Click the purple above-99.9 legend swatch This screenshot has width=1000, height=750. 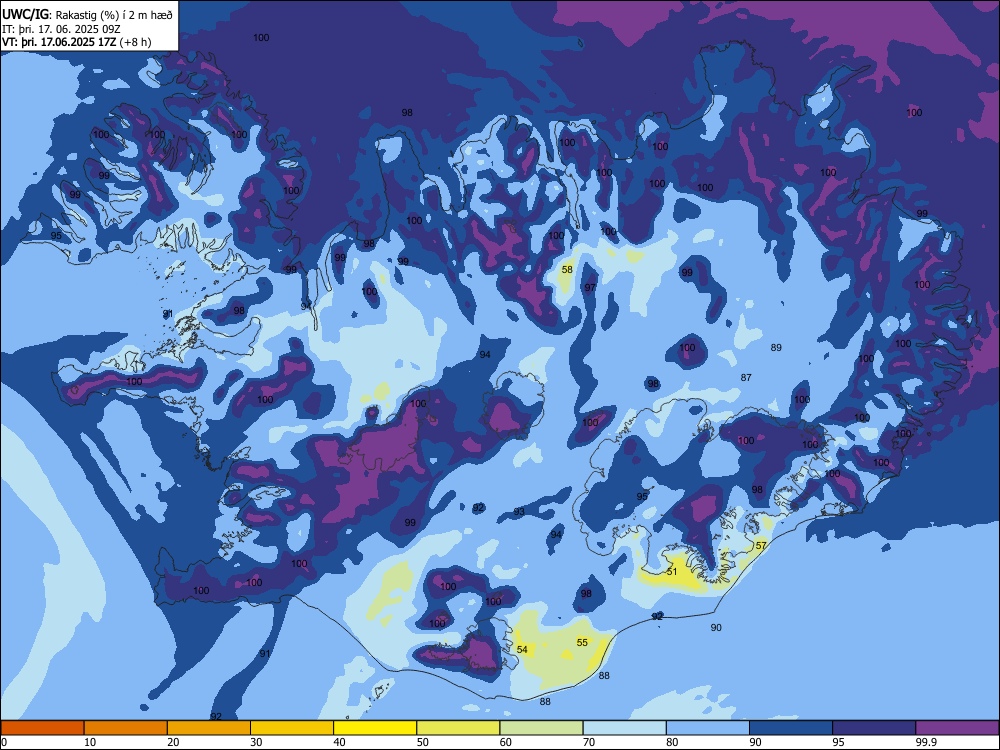coord(957,728)
